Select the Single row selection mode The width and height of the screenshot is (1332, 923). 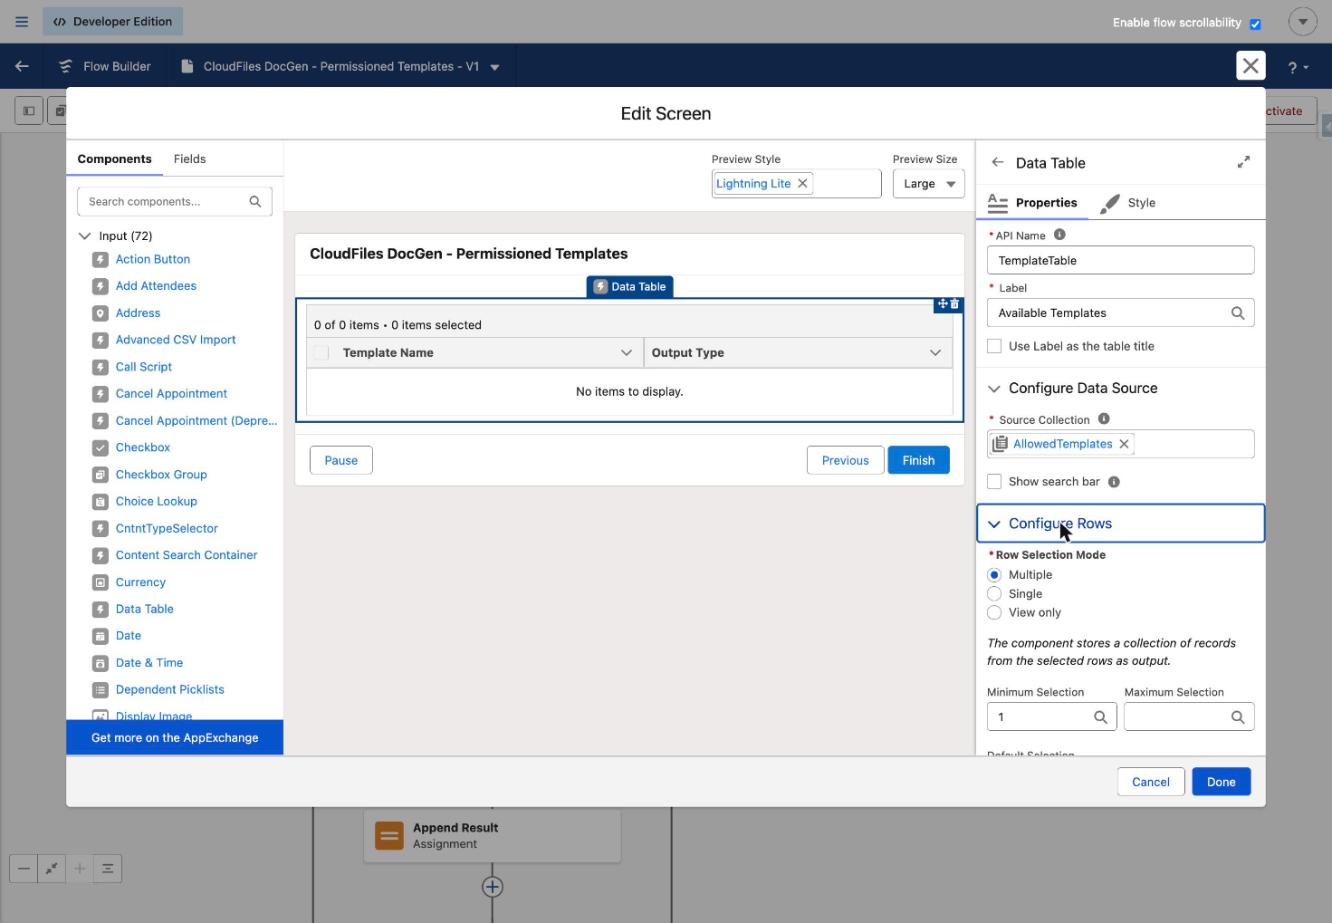tap(994, 594)
